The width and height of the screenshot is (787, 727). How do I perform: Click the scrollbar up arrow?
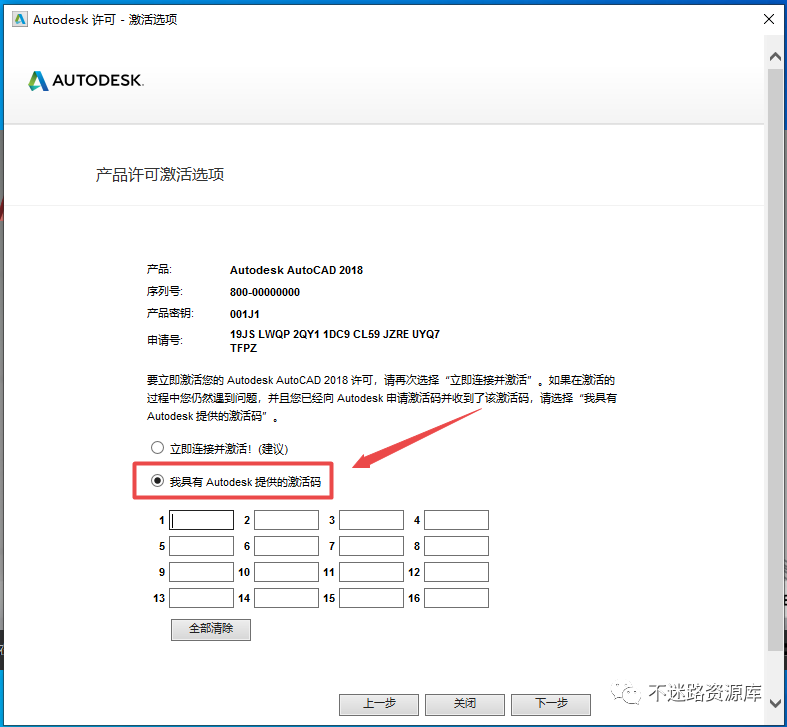pos(775,57)
